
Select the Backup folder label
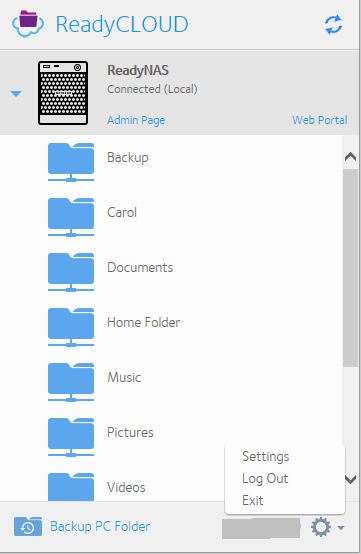click(128, 158)
